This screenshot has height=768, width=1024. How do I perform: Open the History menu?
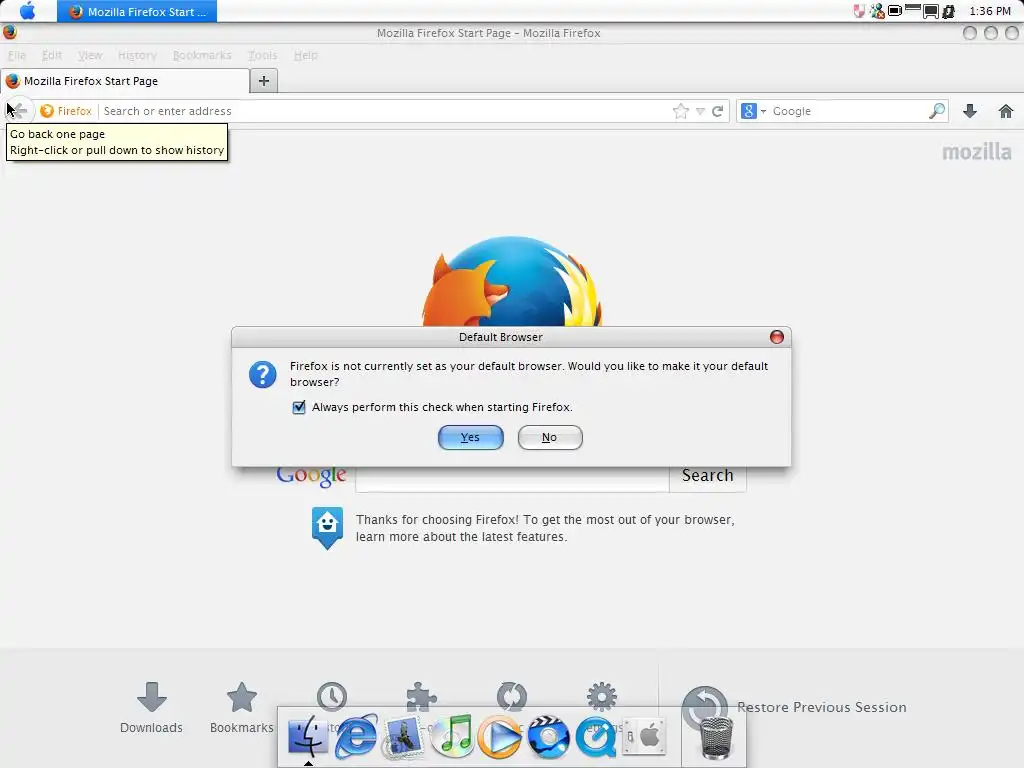click(137, 56)
